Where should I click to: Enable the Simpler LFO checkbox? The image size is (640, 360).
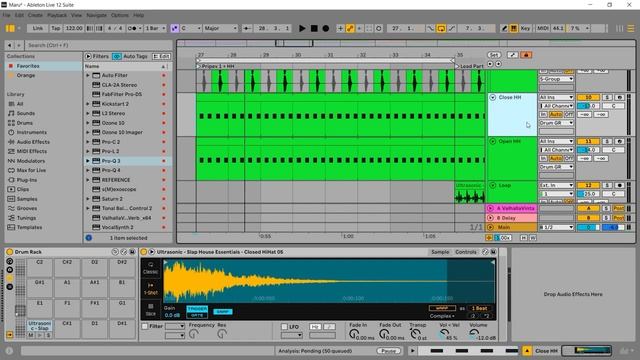click(x=284, y=327)
